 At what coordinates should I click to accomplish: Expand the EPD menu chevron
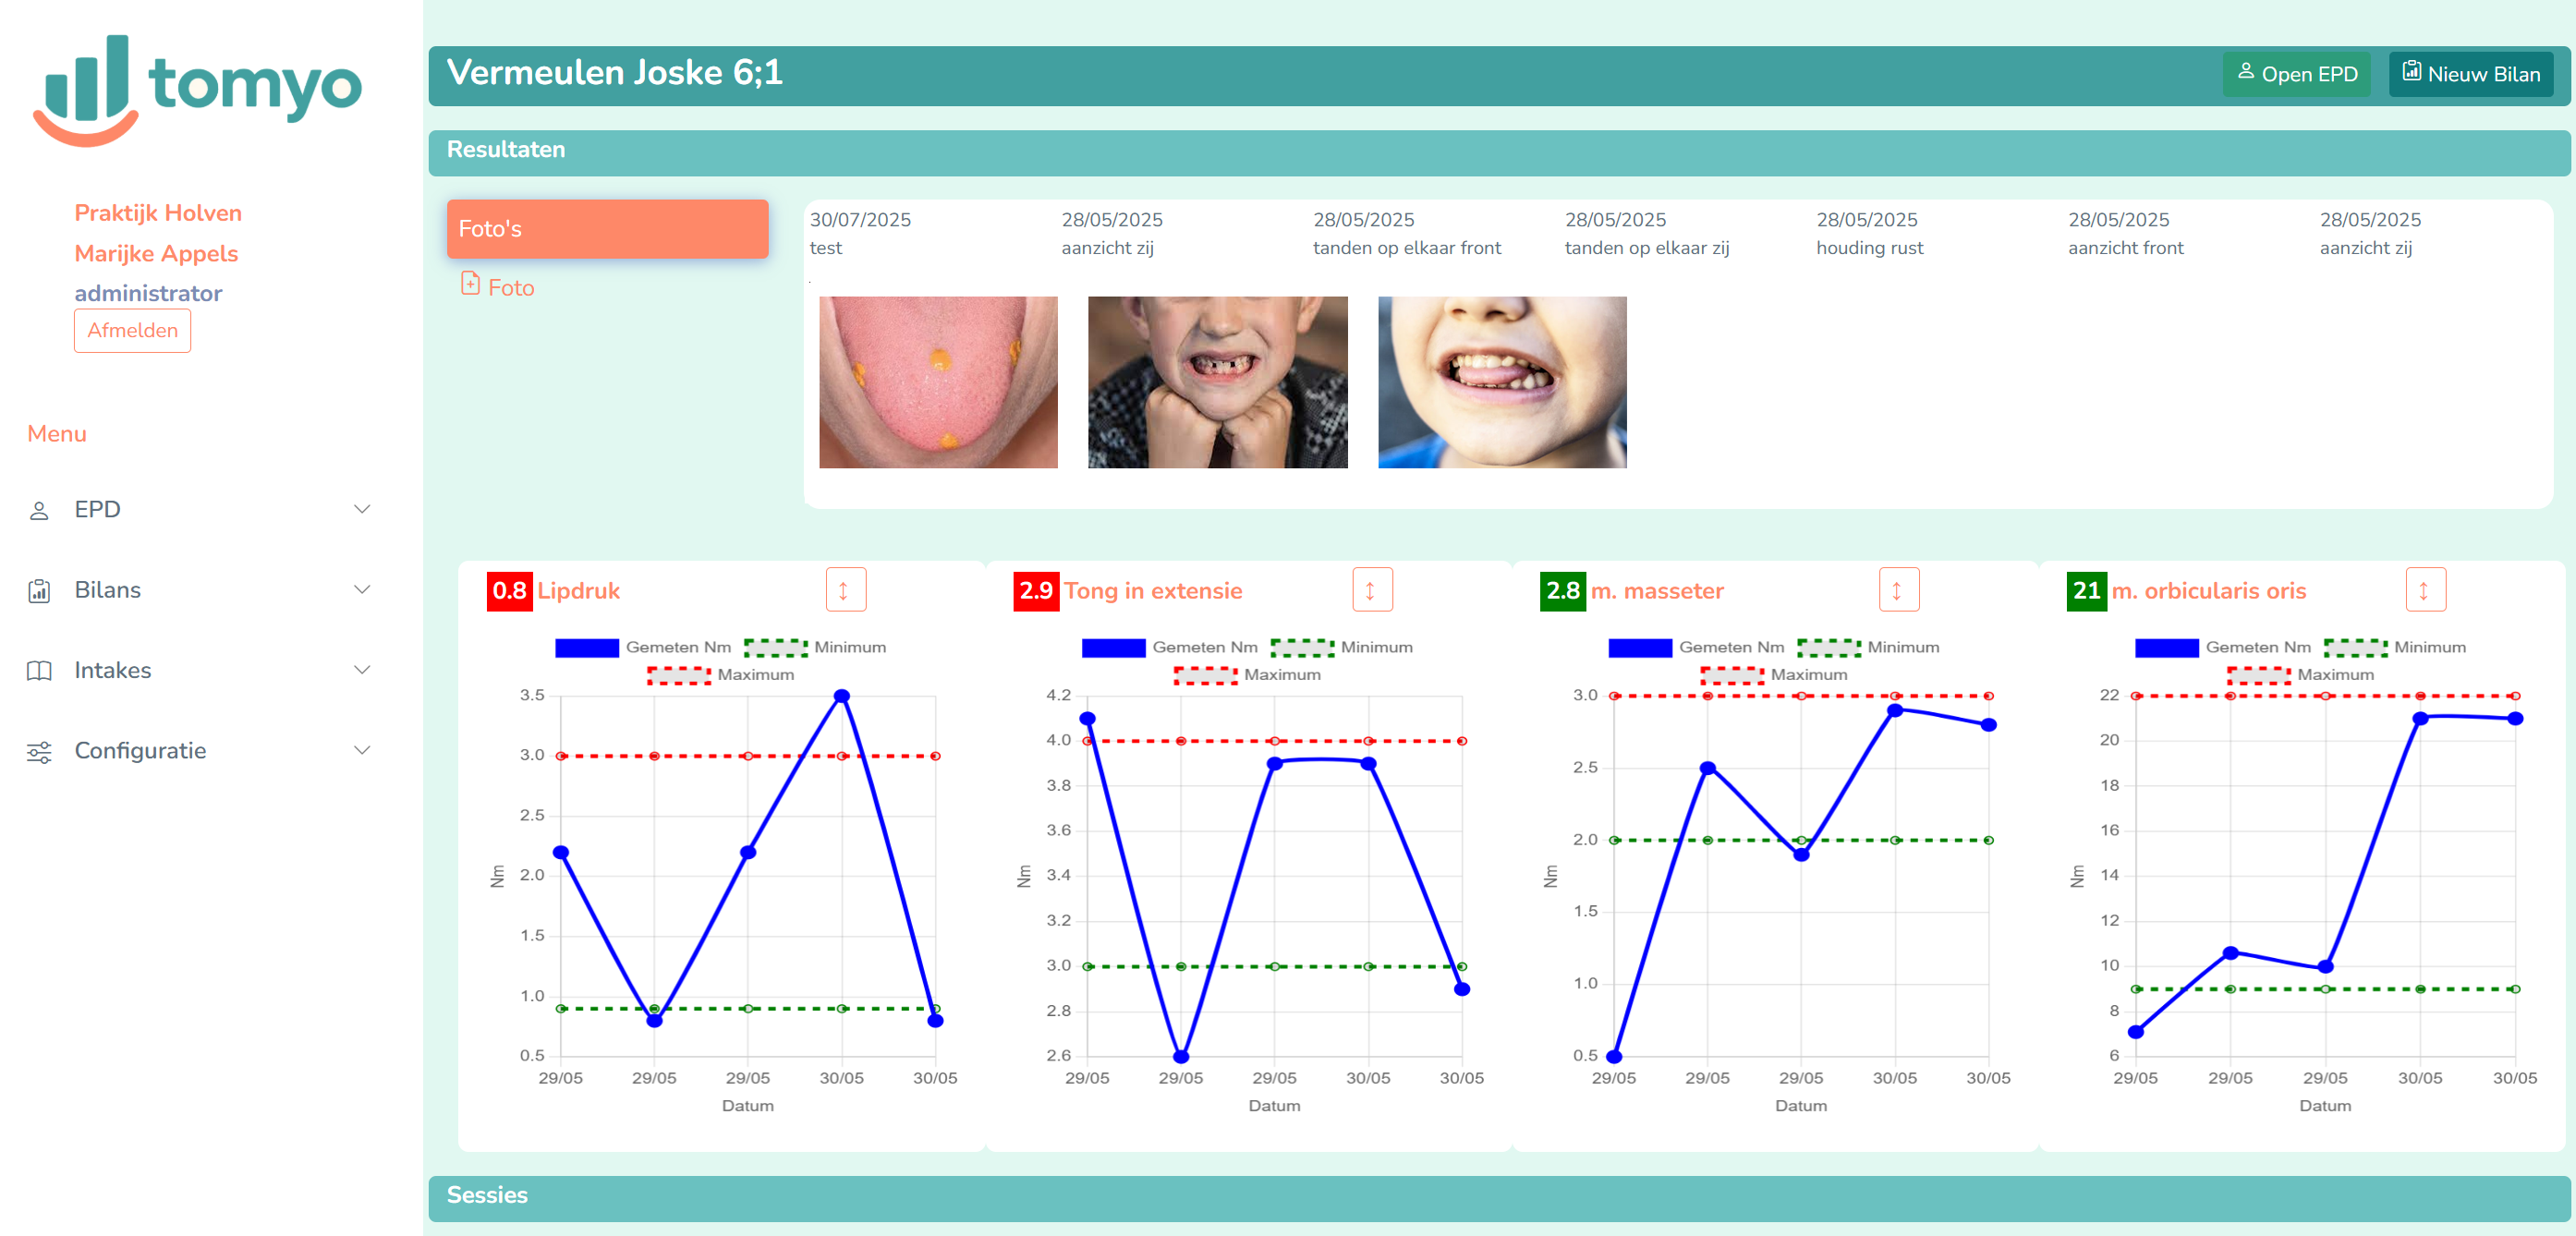click(362, 509)
